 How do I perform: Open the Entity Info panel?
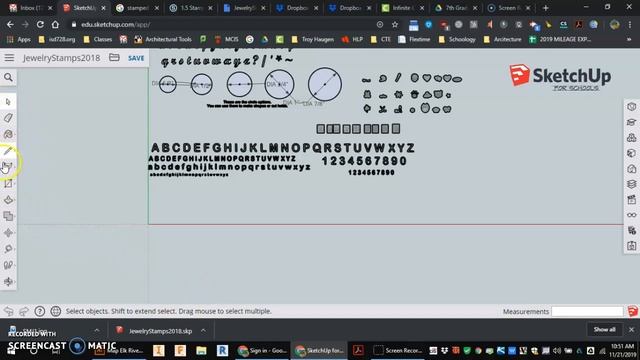click(631, 107)
